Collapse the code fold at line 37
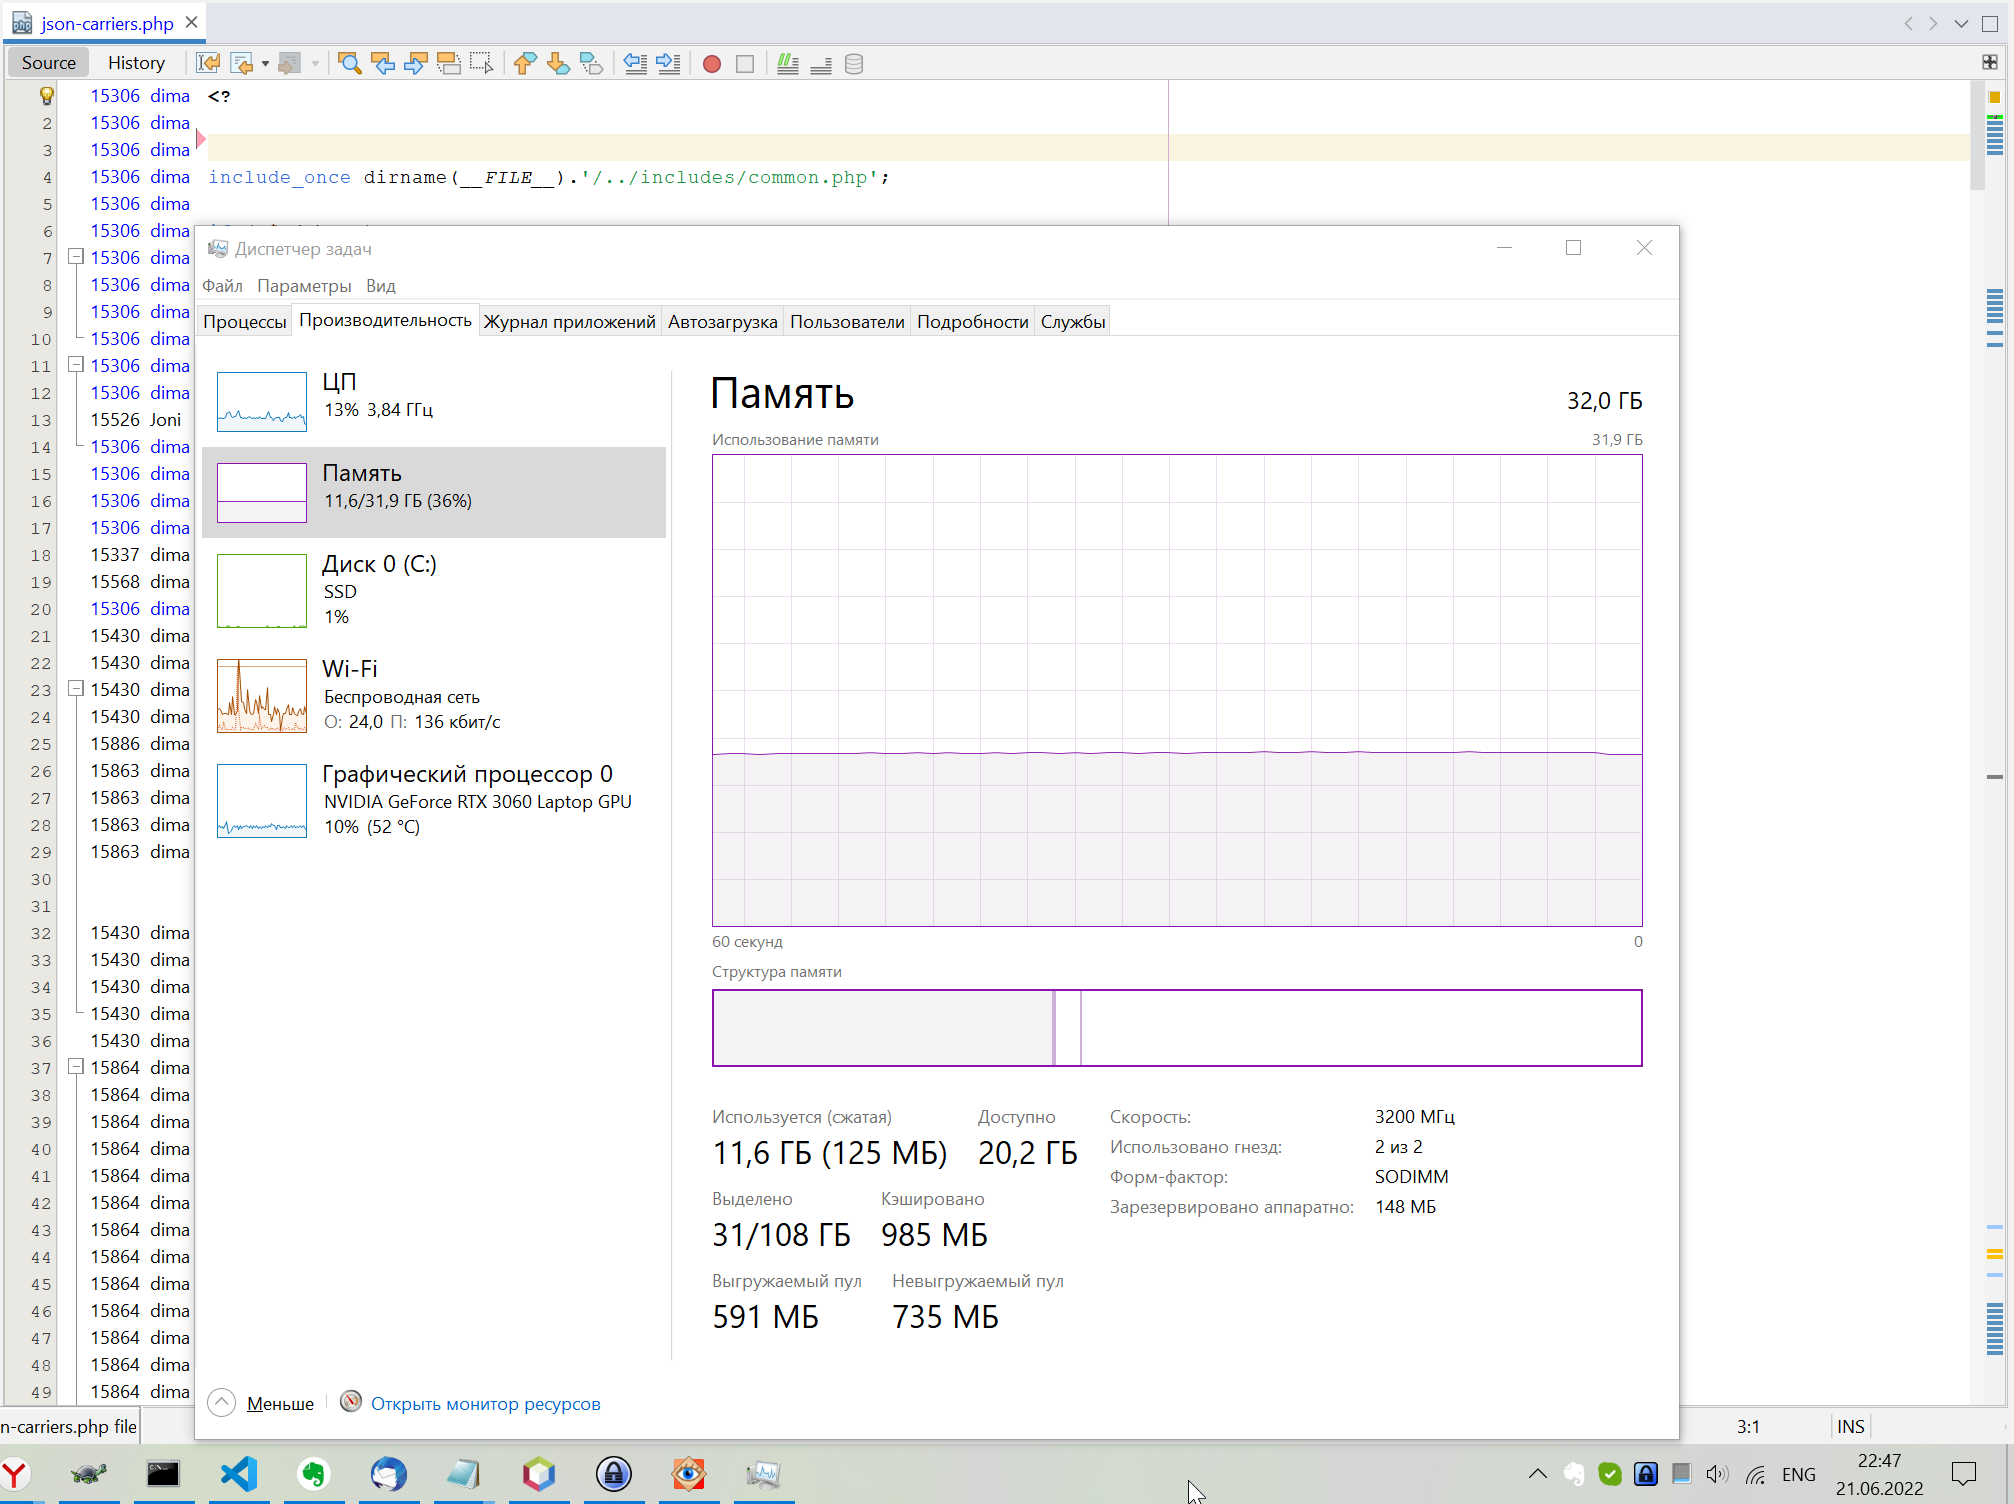Viewport: 2014px width, 1504px height. click(75, 1067)
